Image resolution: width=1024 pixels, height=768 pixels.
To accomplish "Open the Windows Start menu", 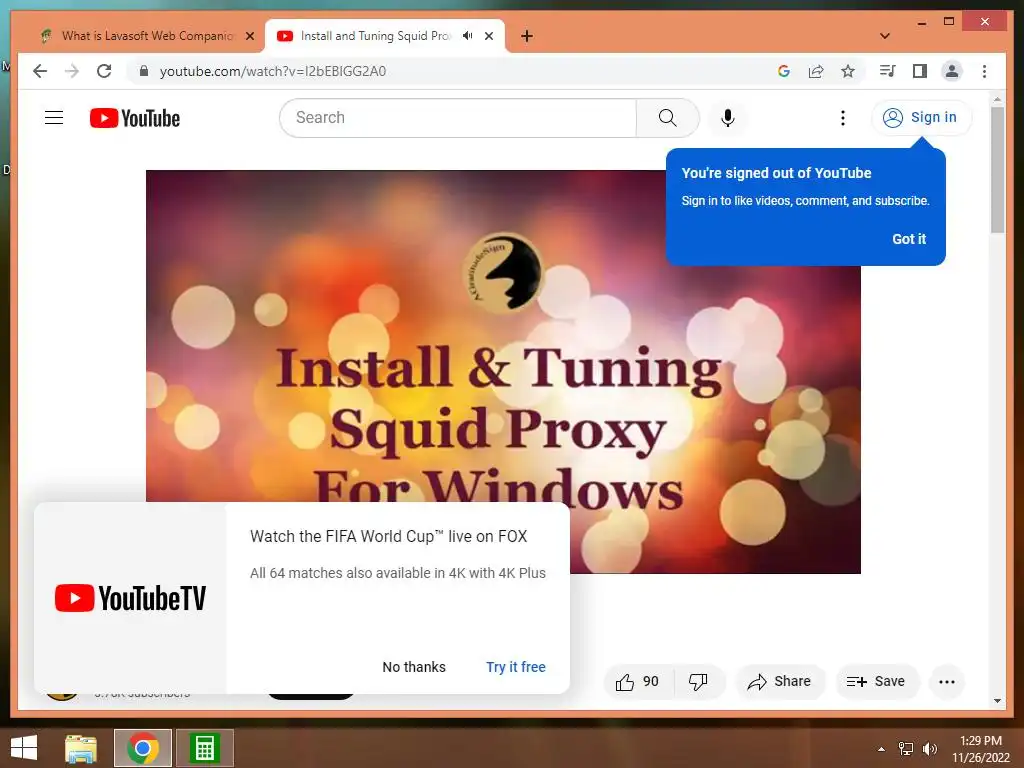I will (x=24, y=748).
